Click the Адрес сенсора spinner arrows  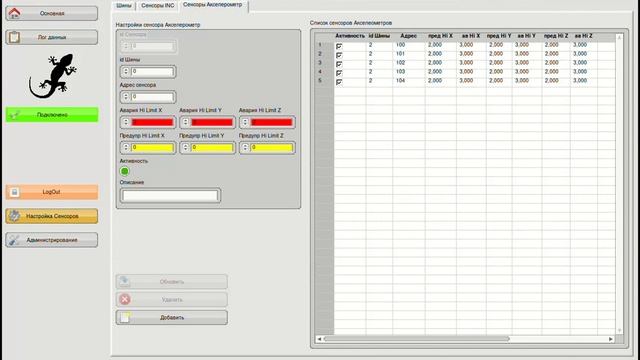click(126, 97)
